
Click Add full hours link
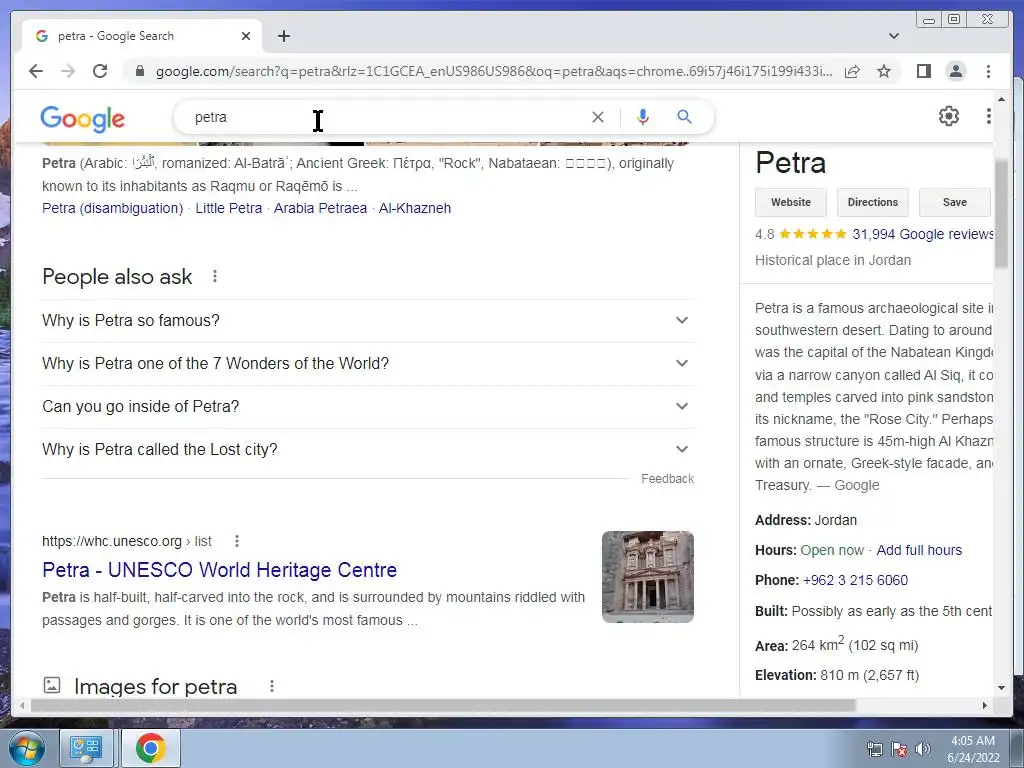click(x=919, y=551)
